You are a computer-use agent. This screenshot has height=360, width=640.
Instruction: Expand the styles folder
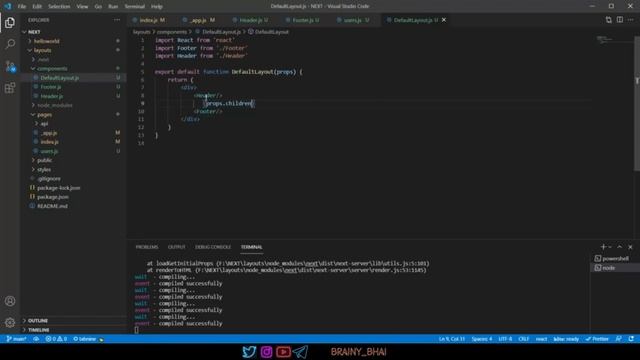pyautogui.click(x=44, y=169)
